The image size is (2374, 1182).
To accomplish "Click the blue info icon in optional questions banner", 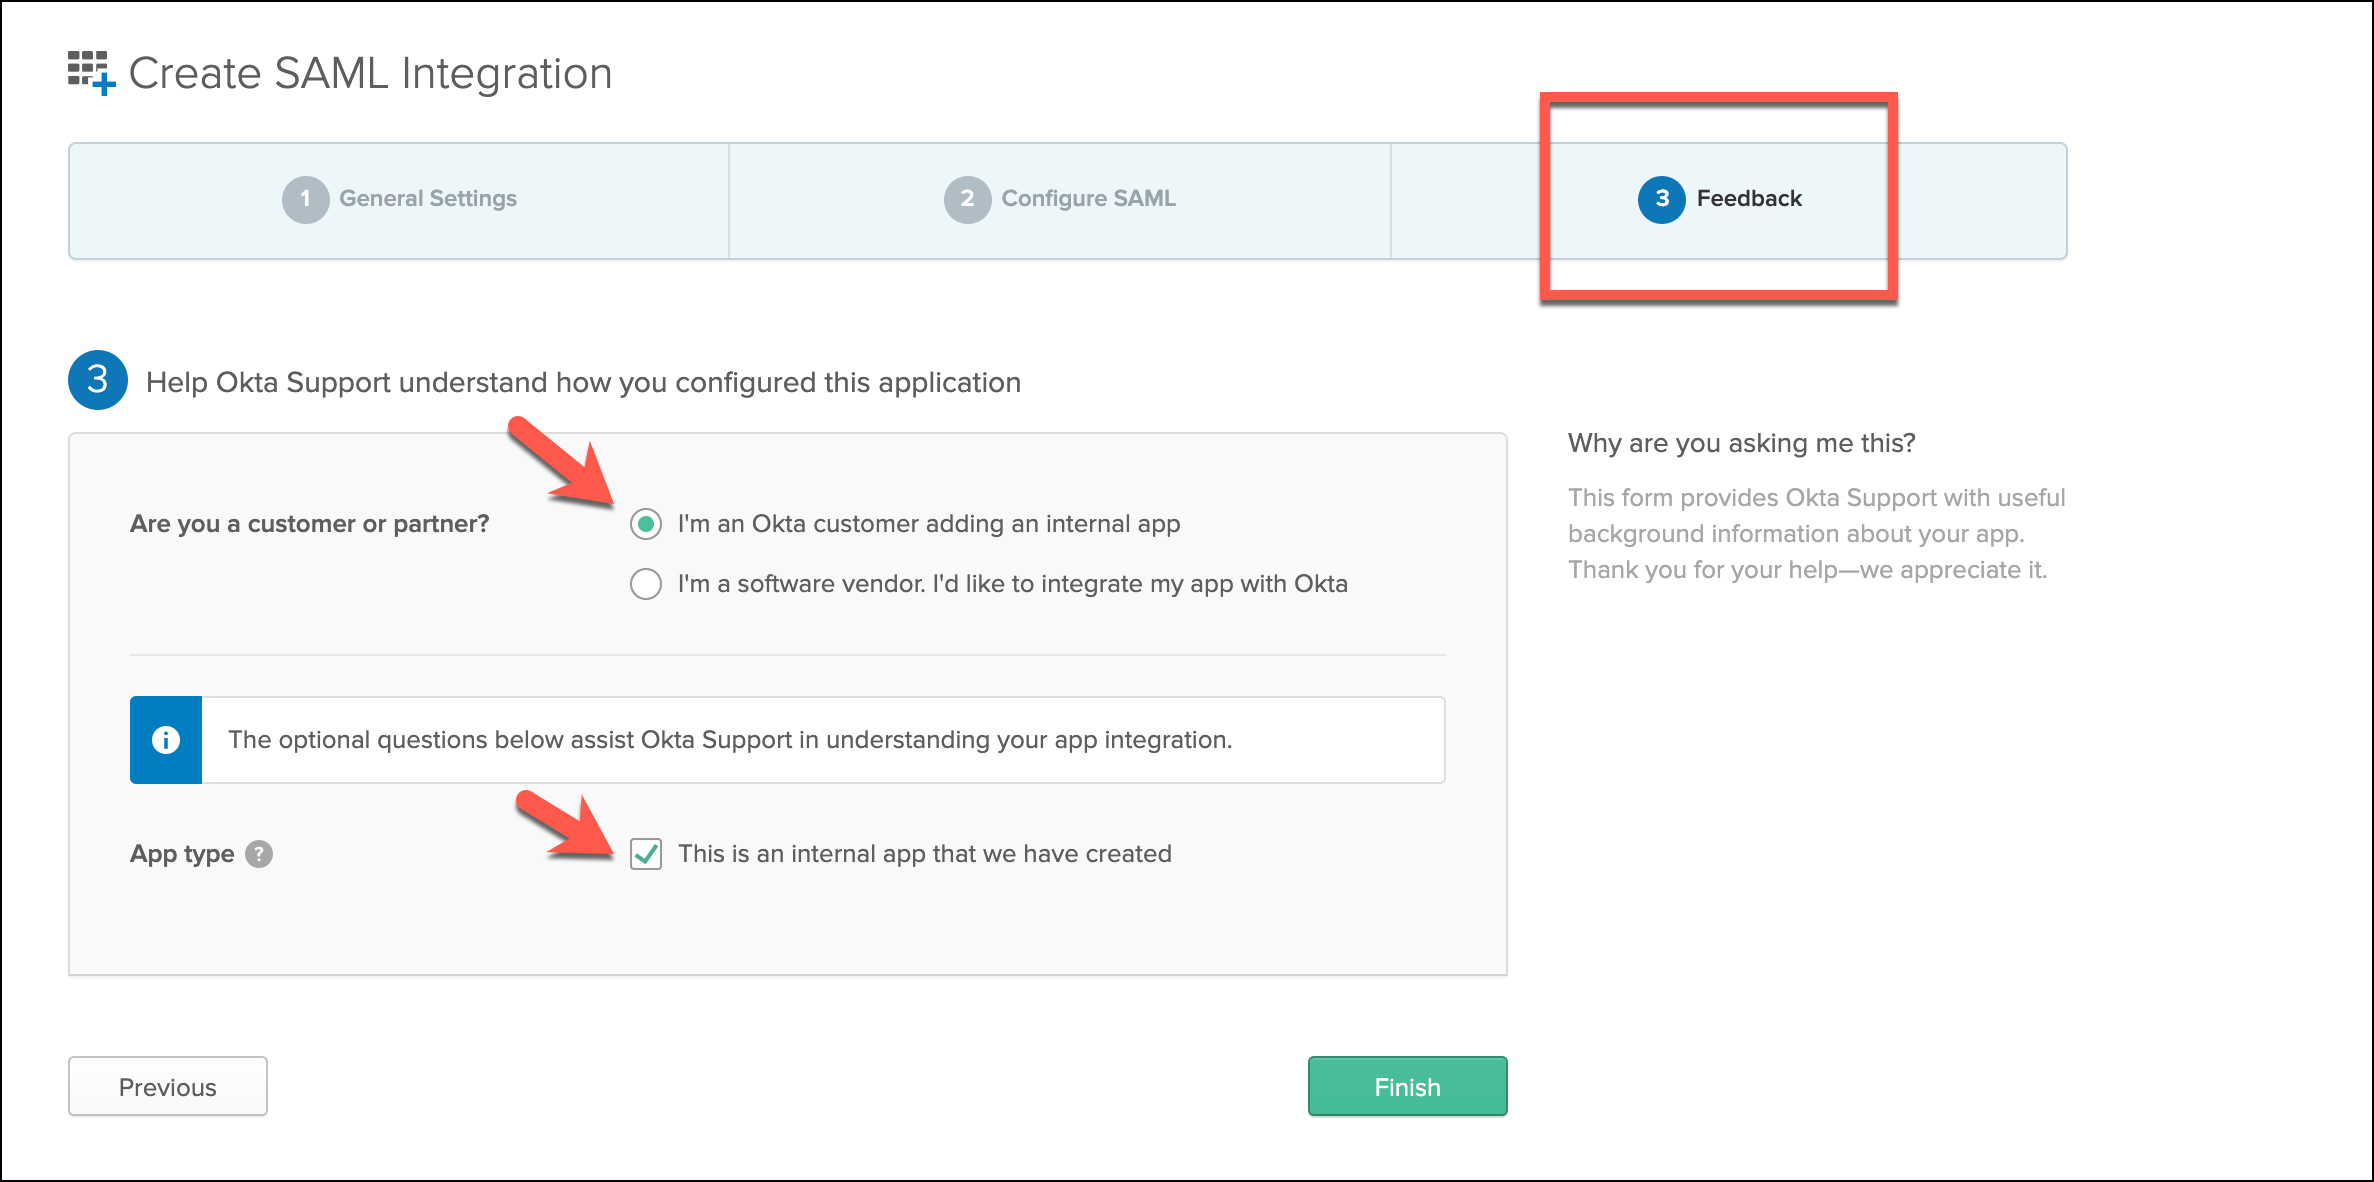I will click(166, 740).
